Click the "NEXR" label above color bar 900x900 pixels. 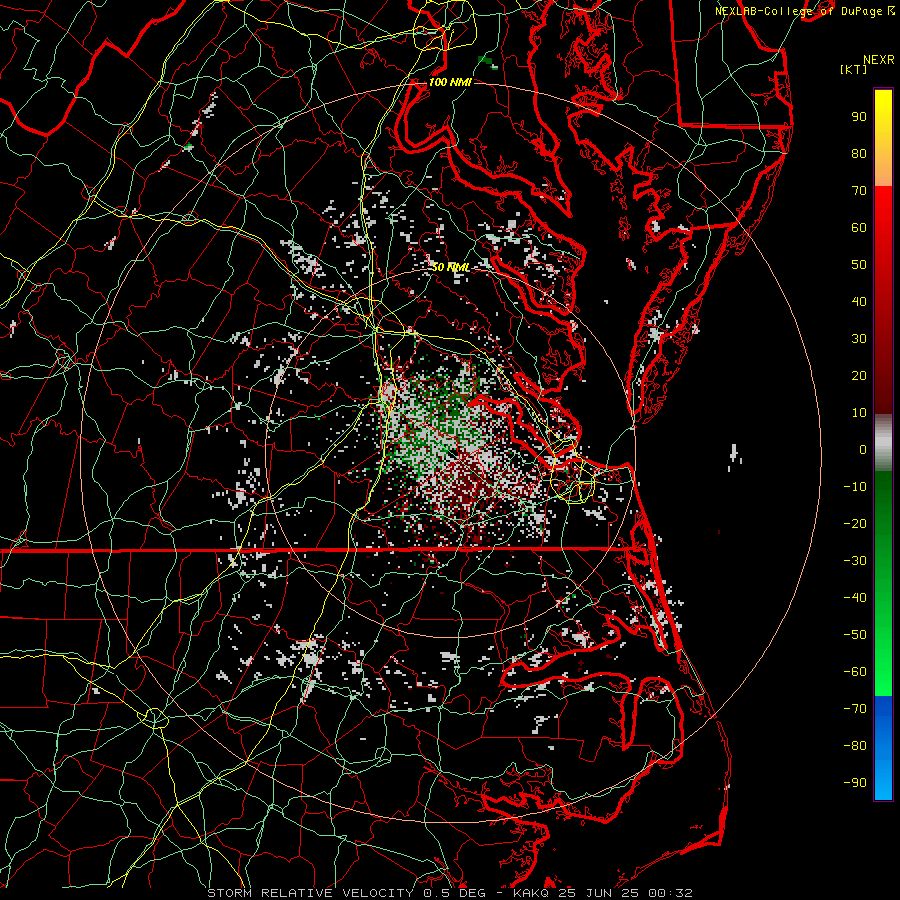[879, 60]
